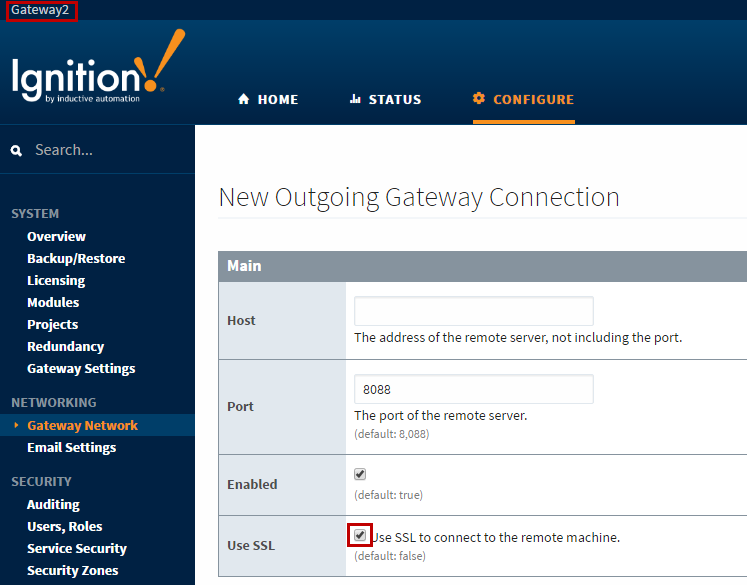This screenshot has height=585, width=747.
Task: Select the CONFIGURE tab
Action: point(524,100)
